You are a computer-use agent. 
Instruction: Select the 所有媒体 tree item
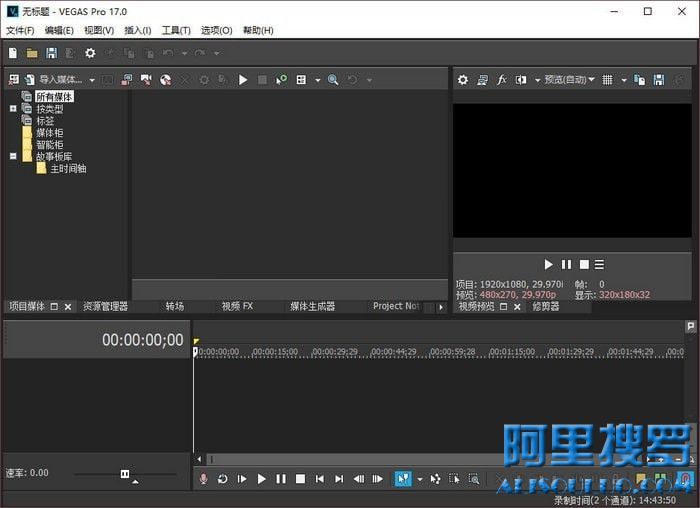(x=54, y=96)
